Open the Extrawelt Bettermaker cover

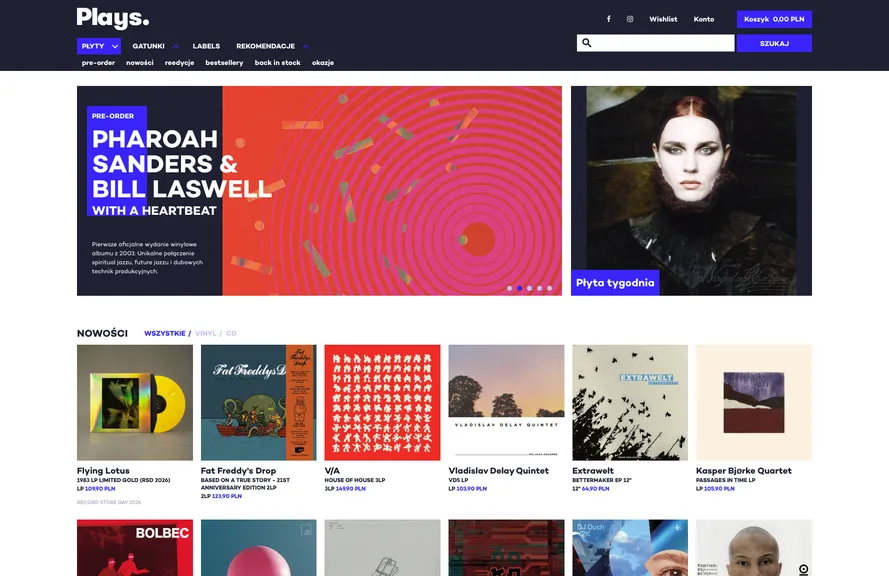point(630,403)
